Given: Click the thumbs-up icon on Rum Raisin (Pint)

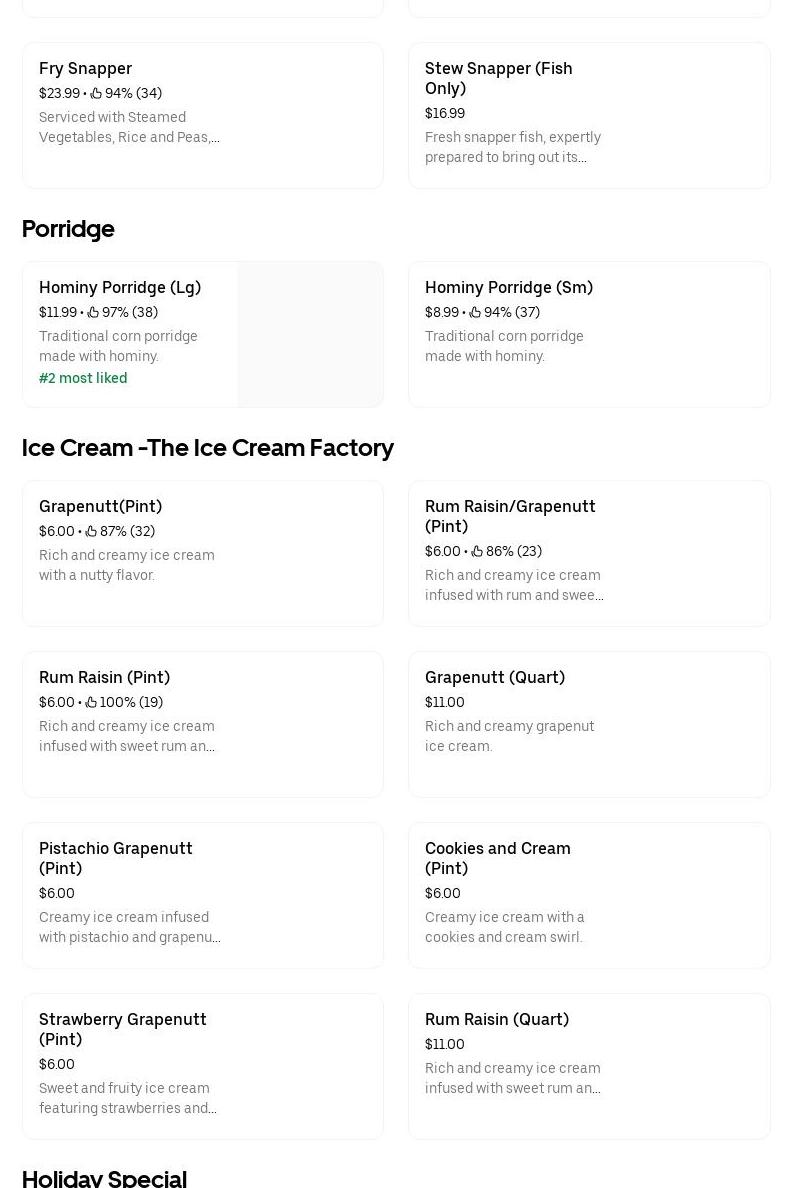Looking at the screenshot, I should (x=91, y=702).
